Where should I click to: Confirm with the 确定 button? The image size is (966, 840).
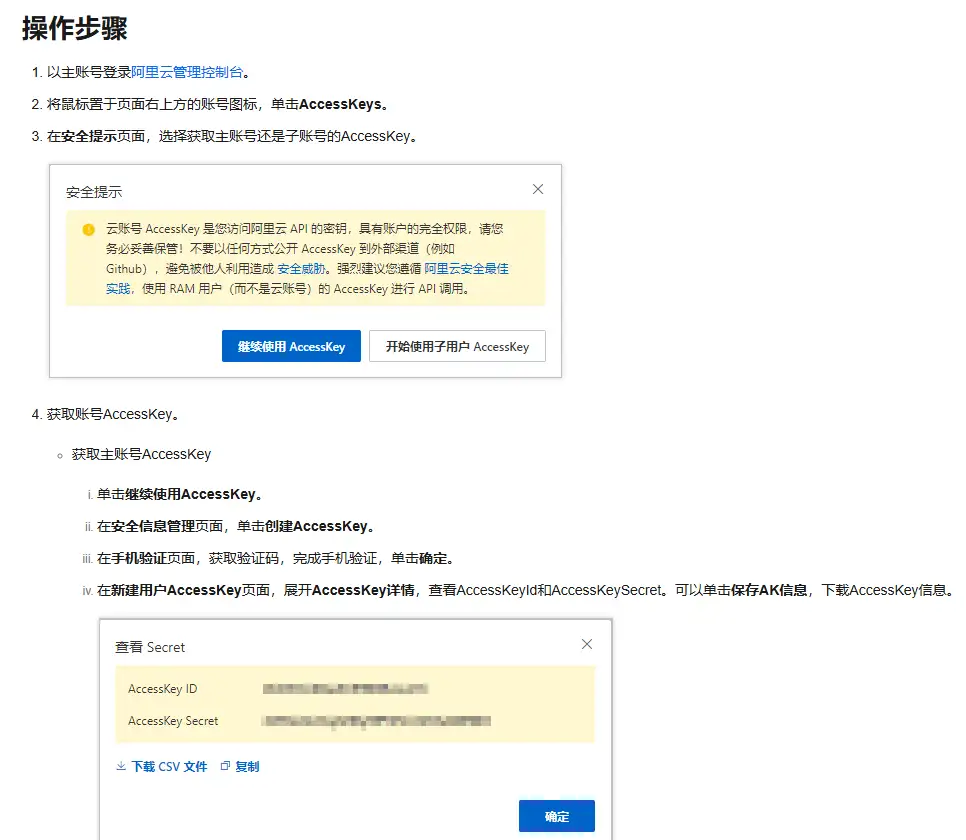tap(556, 815)
